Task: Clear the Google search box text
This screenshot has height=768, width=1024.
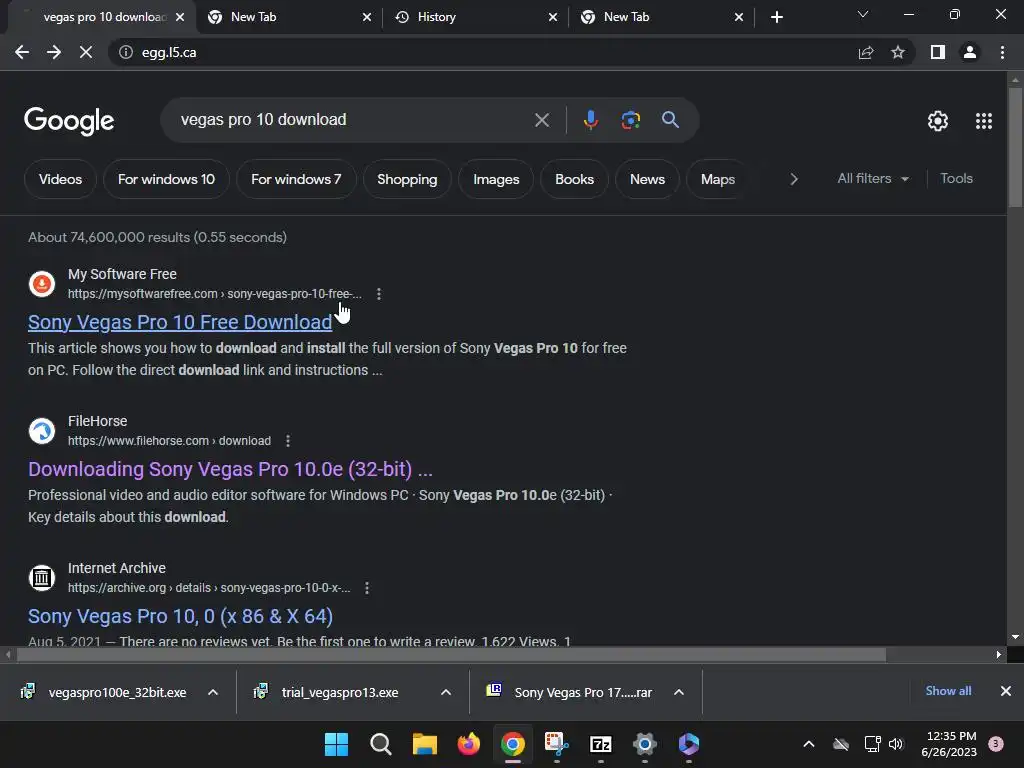Action: coord(541,120)
